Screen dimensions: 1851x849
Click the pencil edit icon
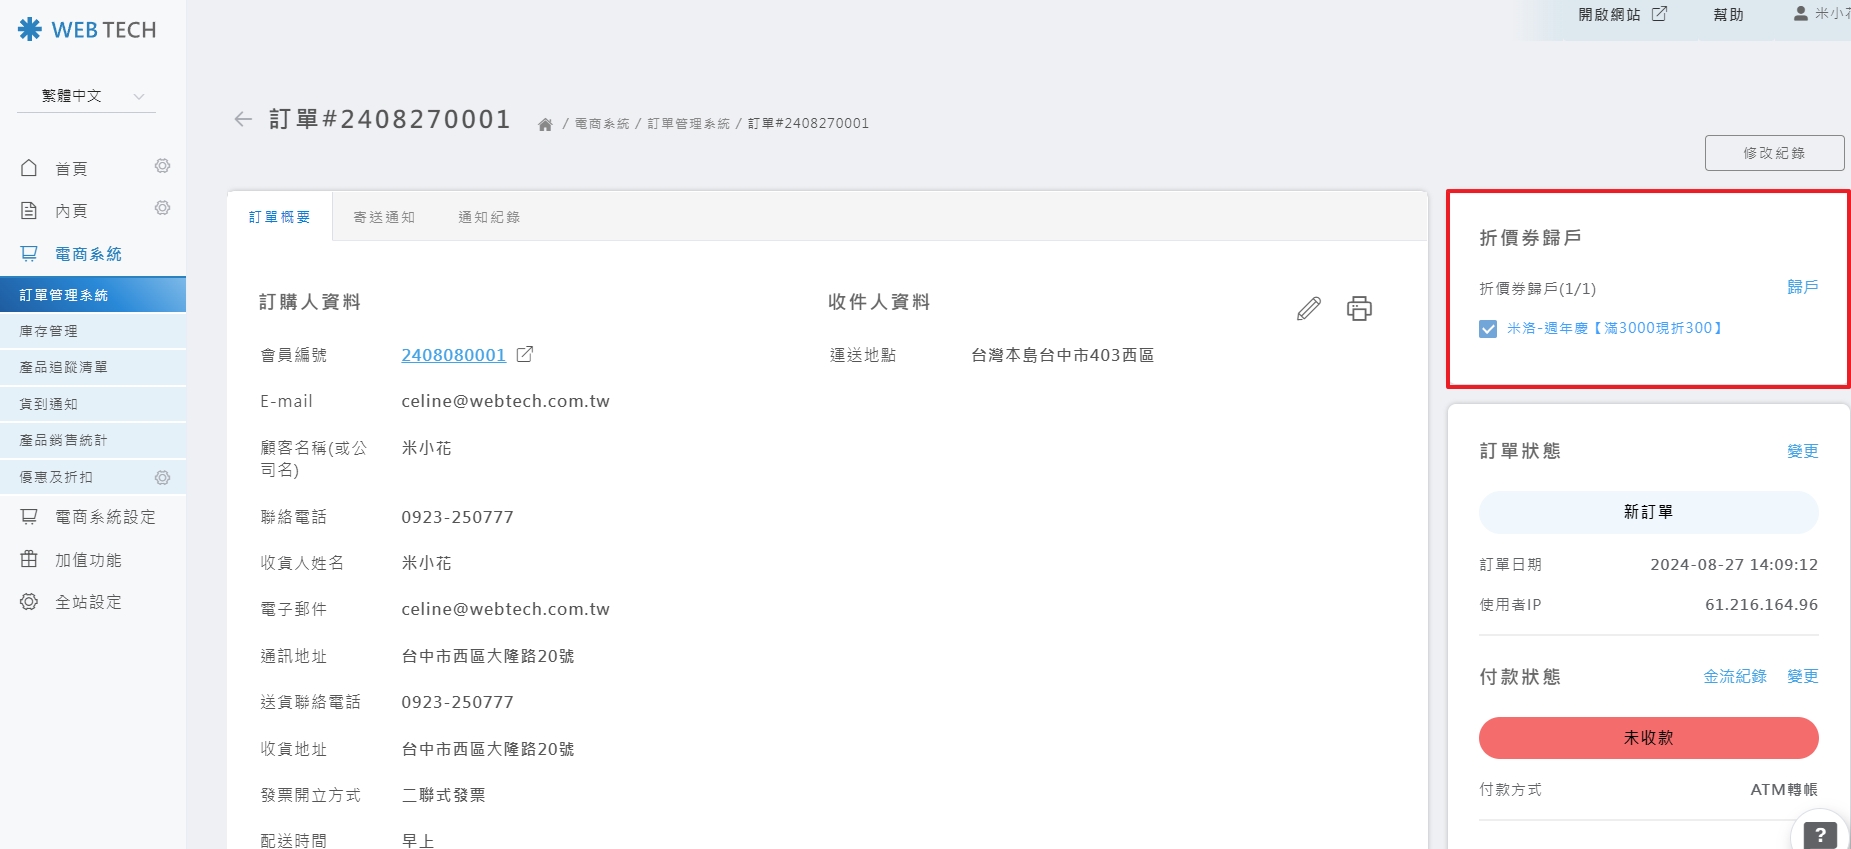[1308, 308]
